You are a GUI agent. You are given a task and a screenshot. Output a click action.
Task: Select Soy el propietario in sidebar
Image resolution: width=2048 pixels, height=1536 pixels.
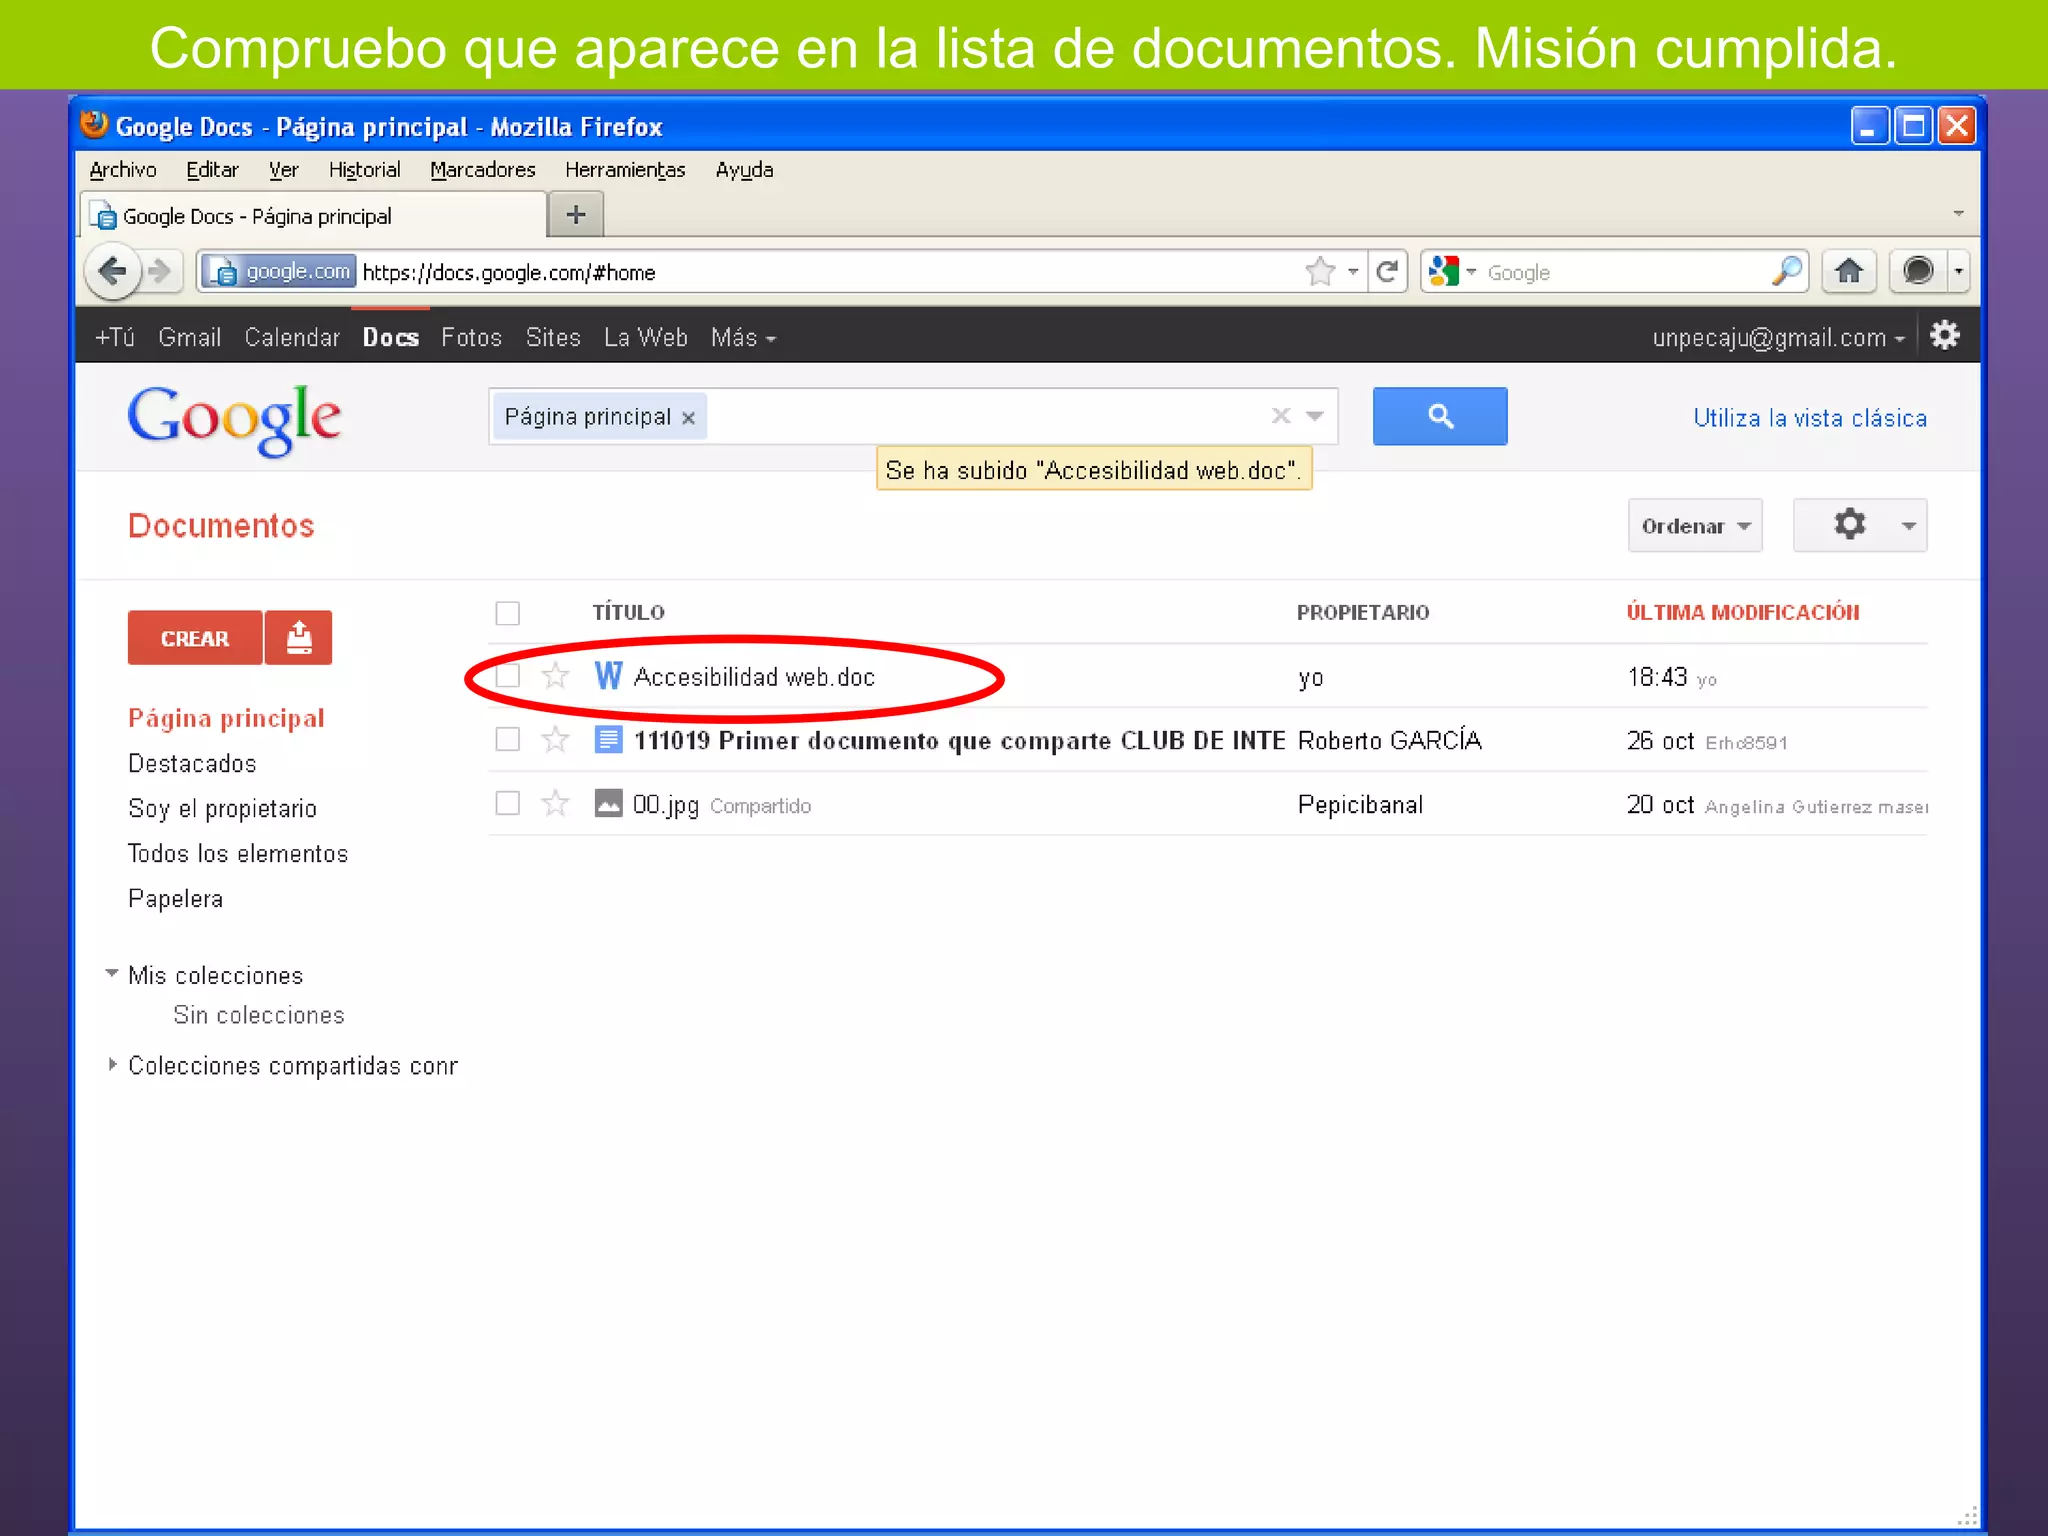(x=222, y=809)
